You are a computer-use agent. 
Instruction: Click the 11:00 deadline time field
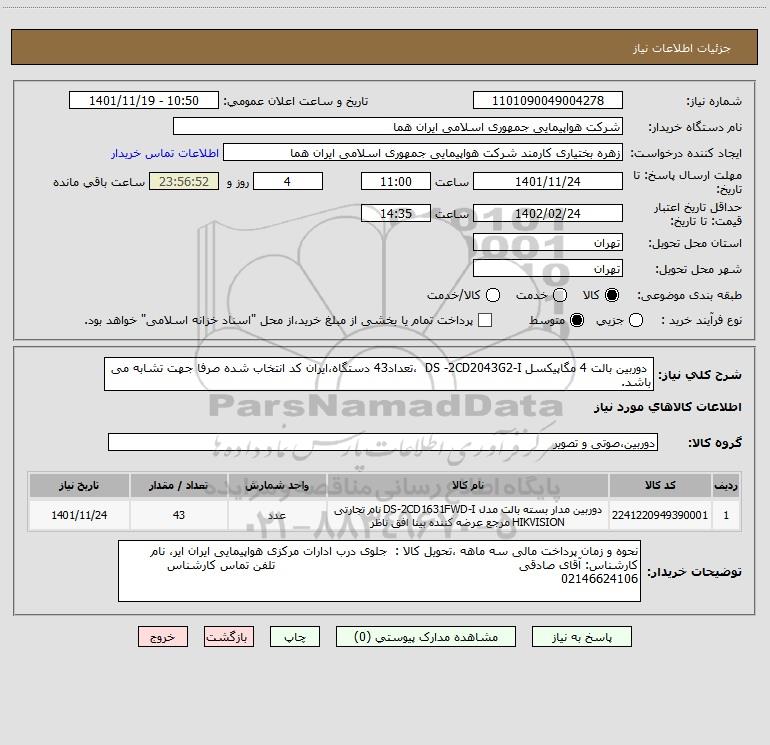click(x=396, y=182)
